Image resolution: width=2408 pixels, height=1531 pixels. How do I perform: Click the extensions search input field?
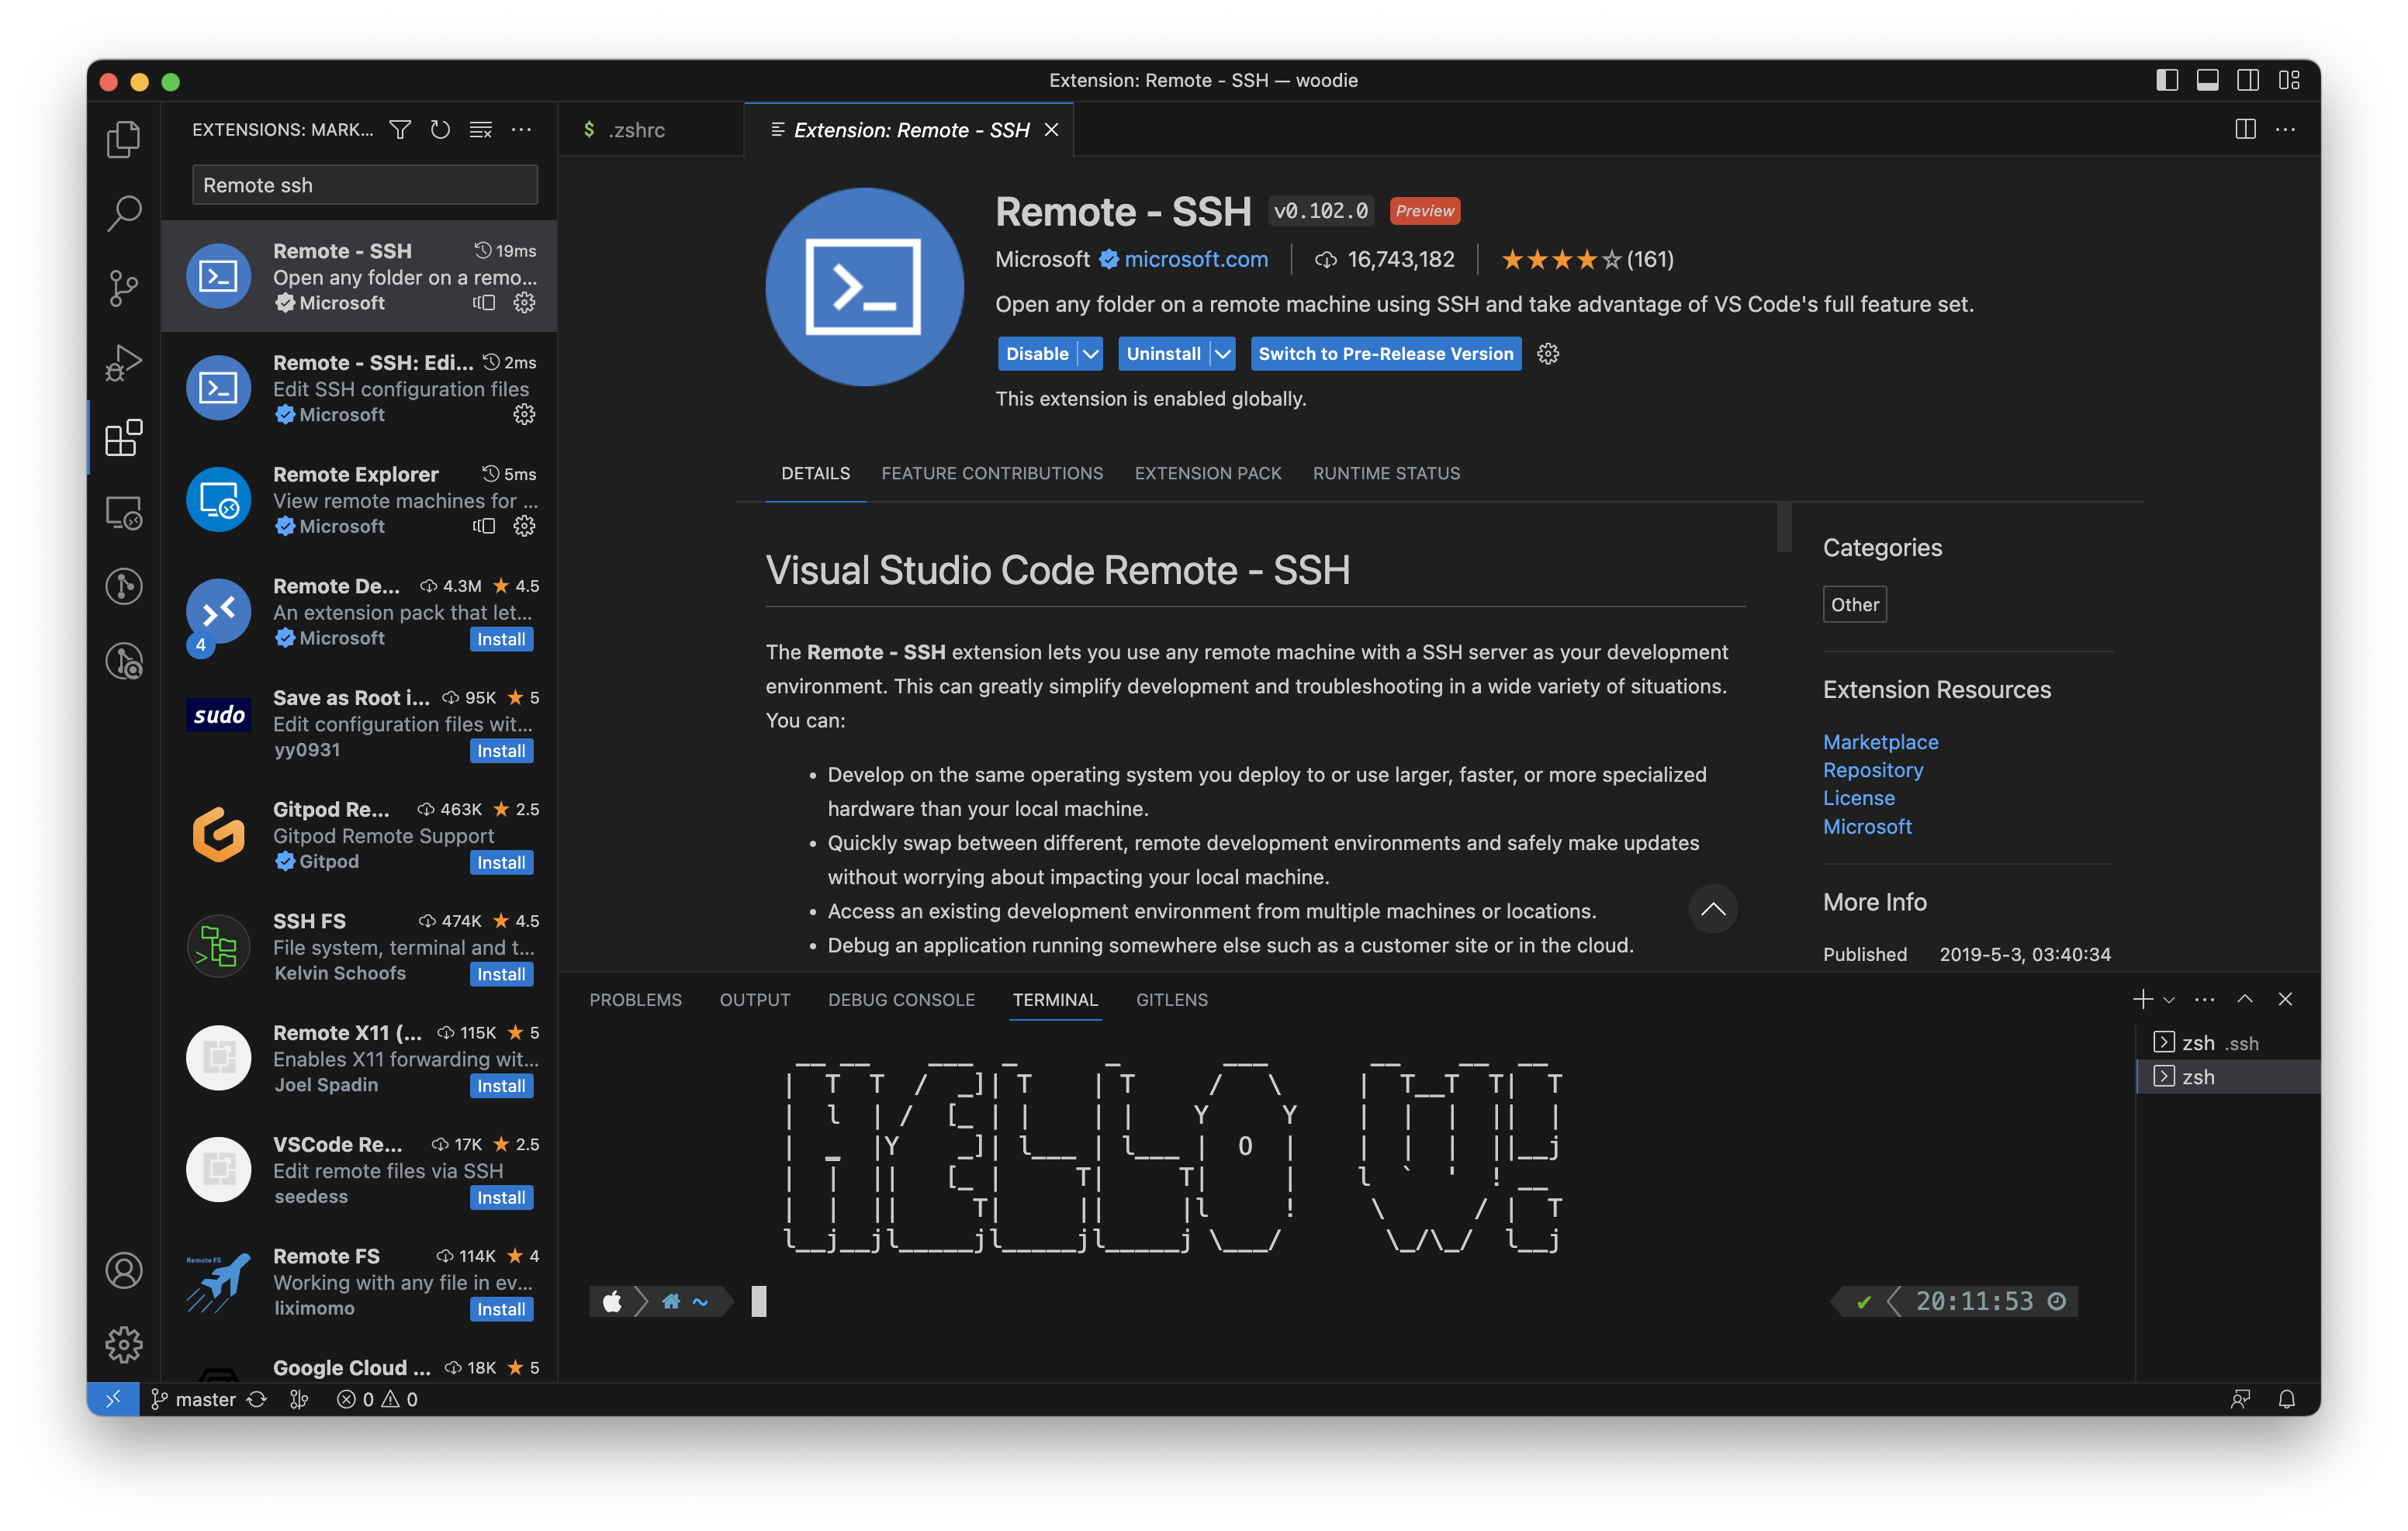[364, 185]
